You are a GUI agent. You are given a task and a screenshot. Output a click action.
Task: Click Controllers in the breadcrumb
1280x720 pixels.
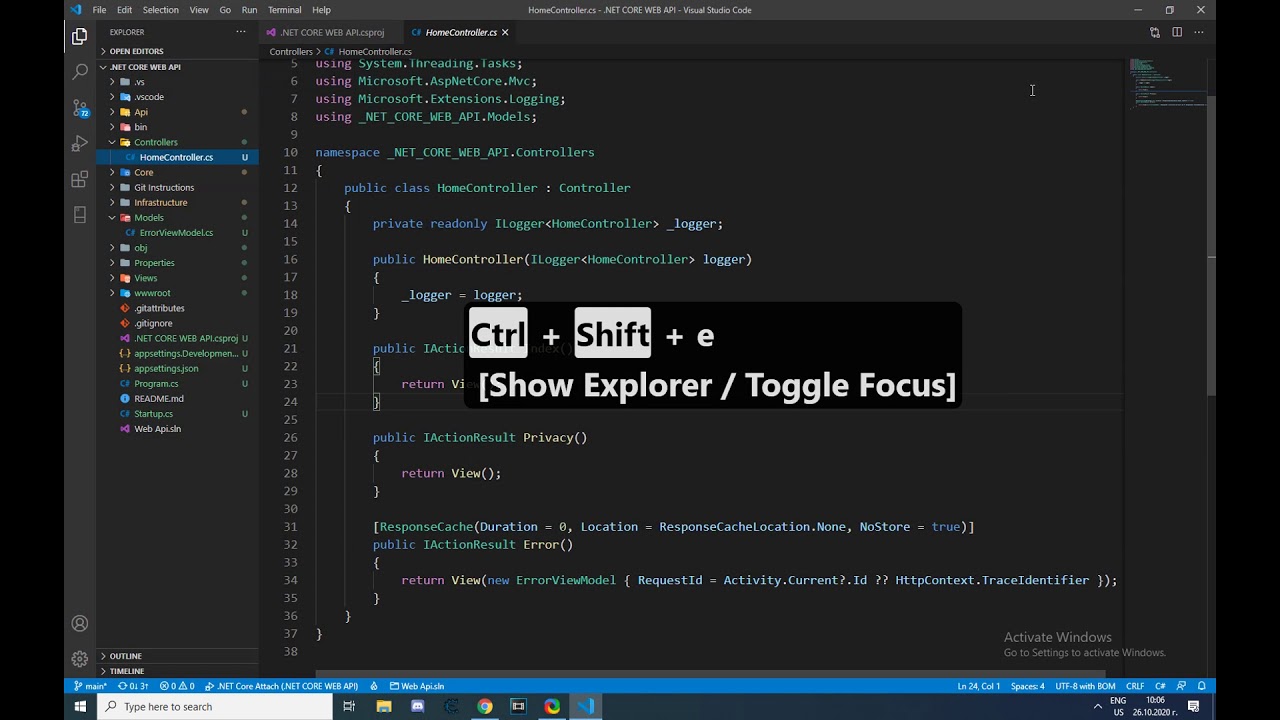click(x=291, y=51)
